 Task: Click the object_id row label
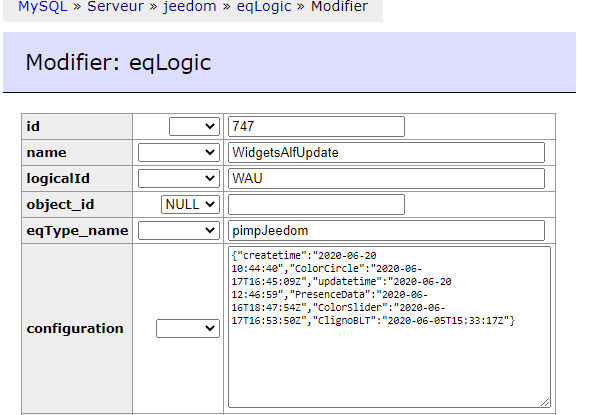click(60, 204)
